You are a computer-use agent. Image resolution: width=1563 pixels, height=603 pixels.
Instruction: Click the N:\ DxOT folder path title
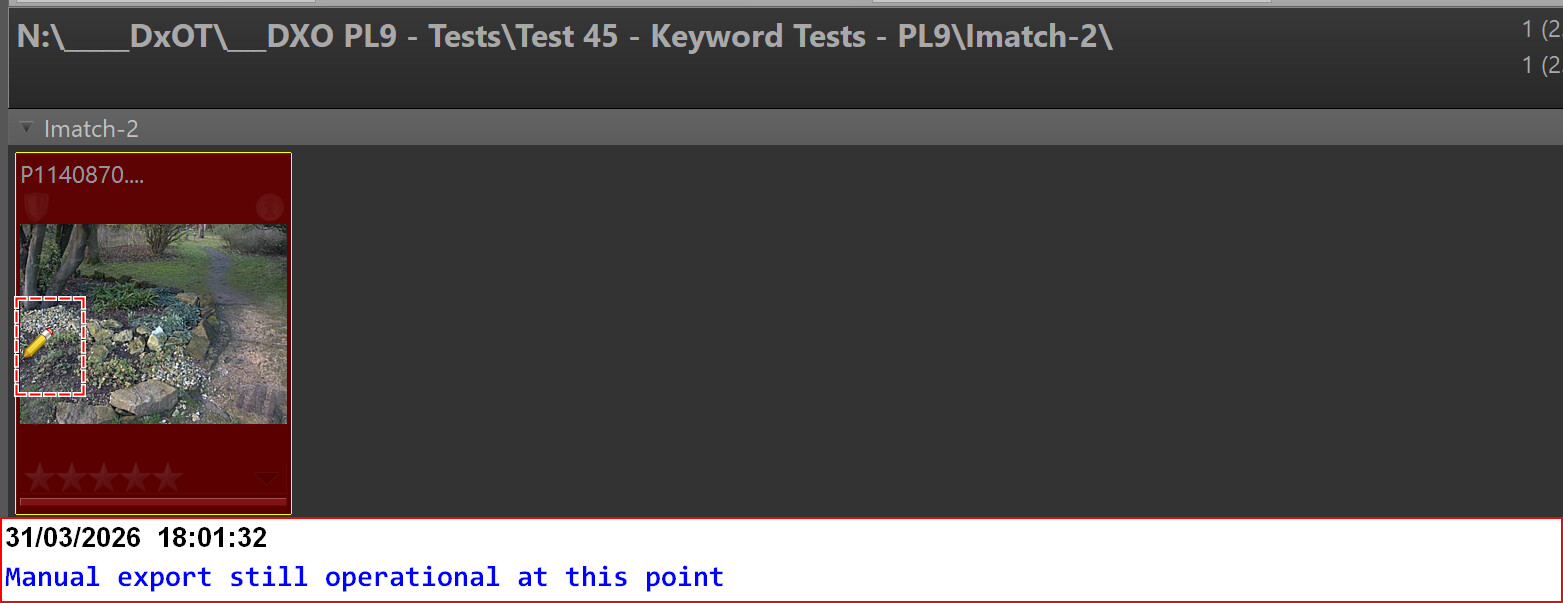[x=565, y=38]
